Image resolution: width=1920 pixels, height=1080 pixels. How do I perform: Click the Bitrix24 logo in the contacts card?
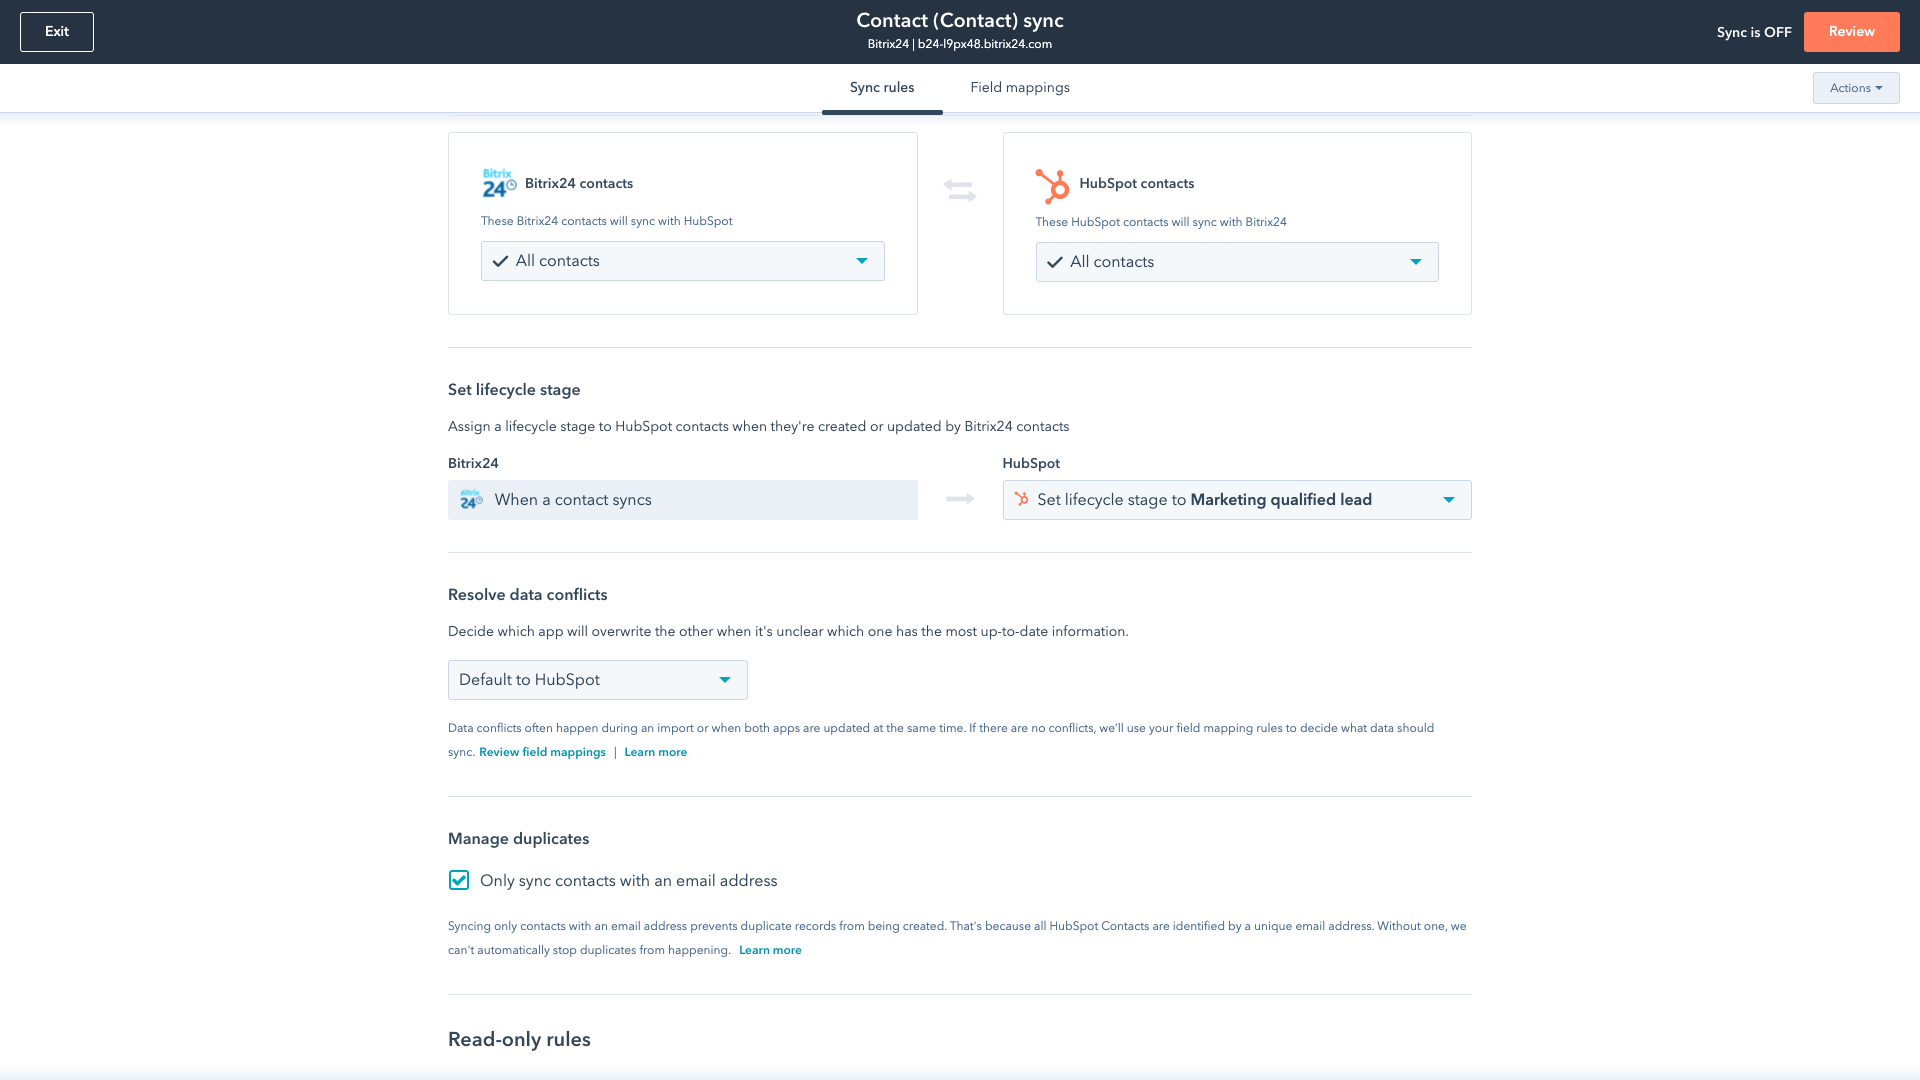(x=497, y=183)
